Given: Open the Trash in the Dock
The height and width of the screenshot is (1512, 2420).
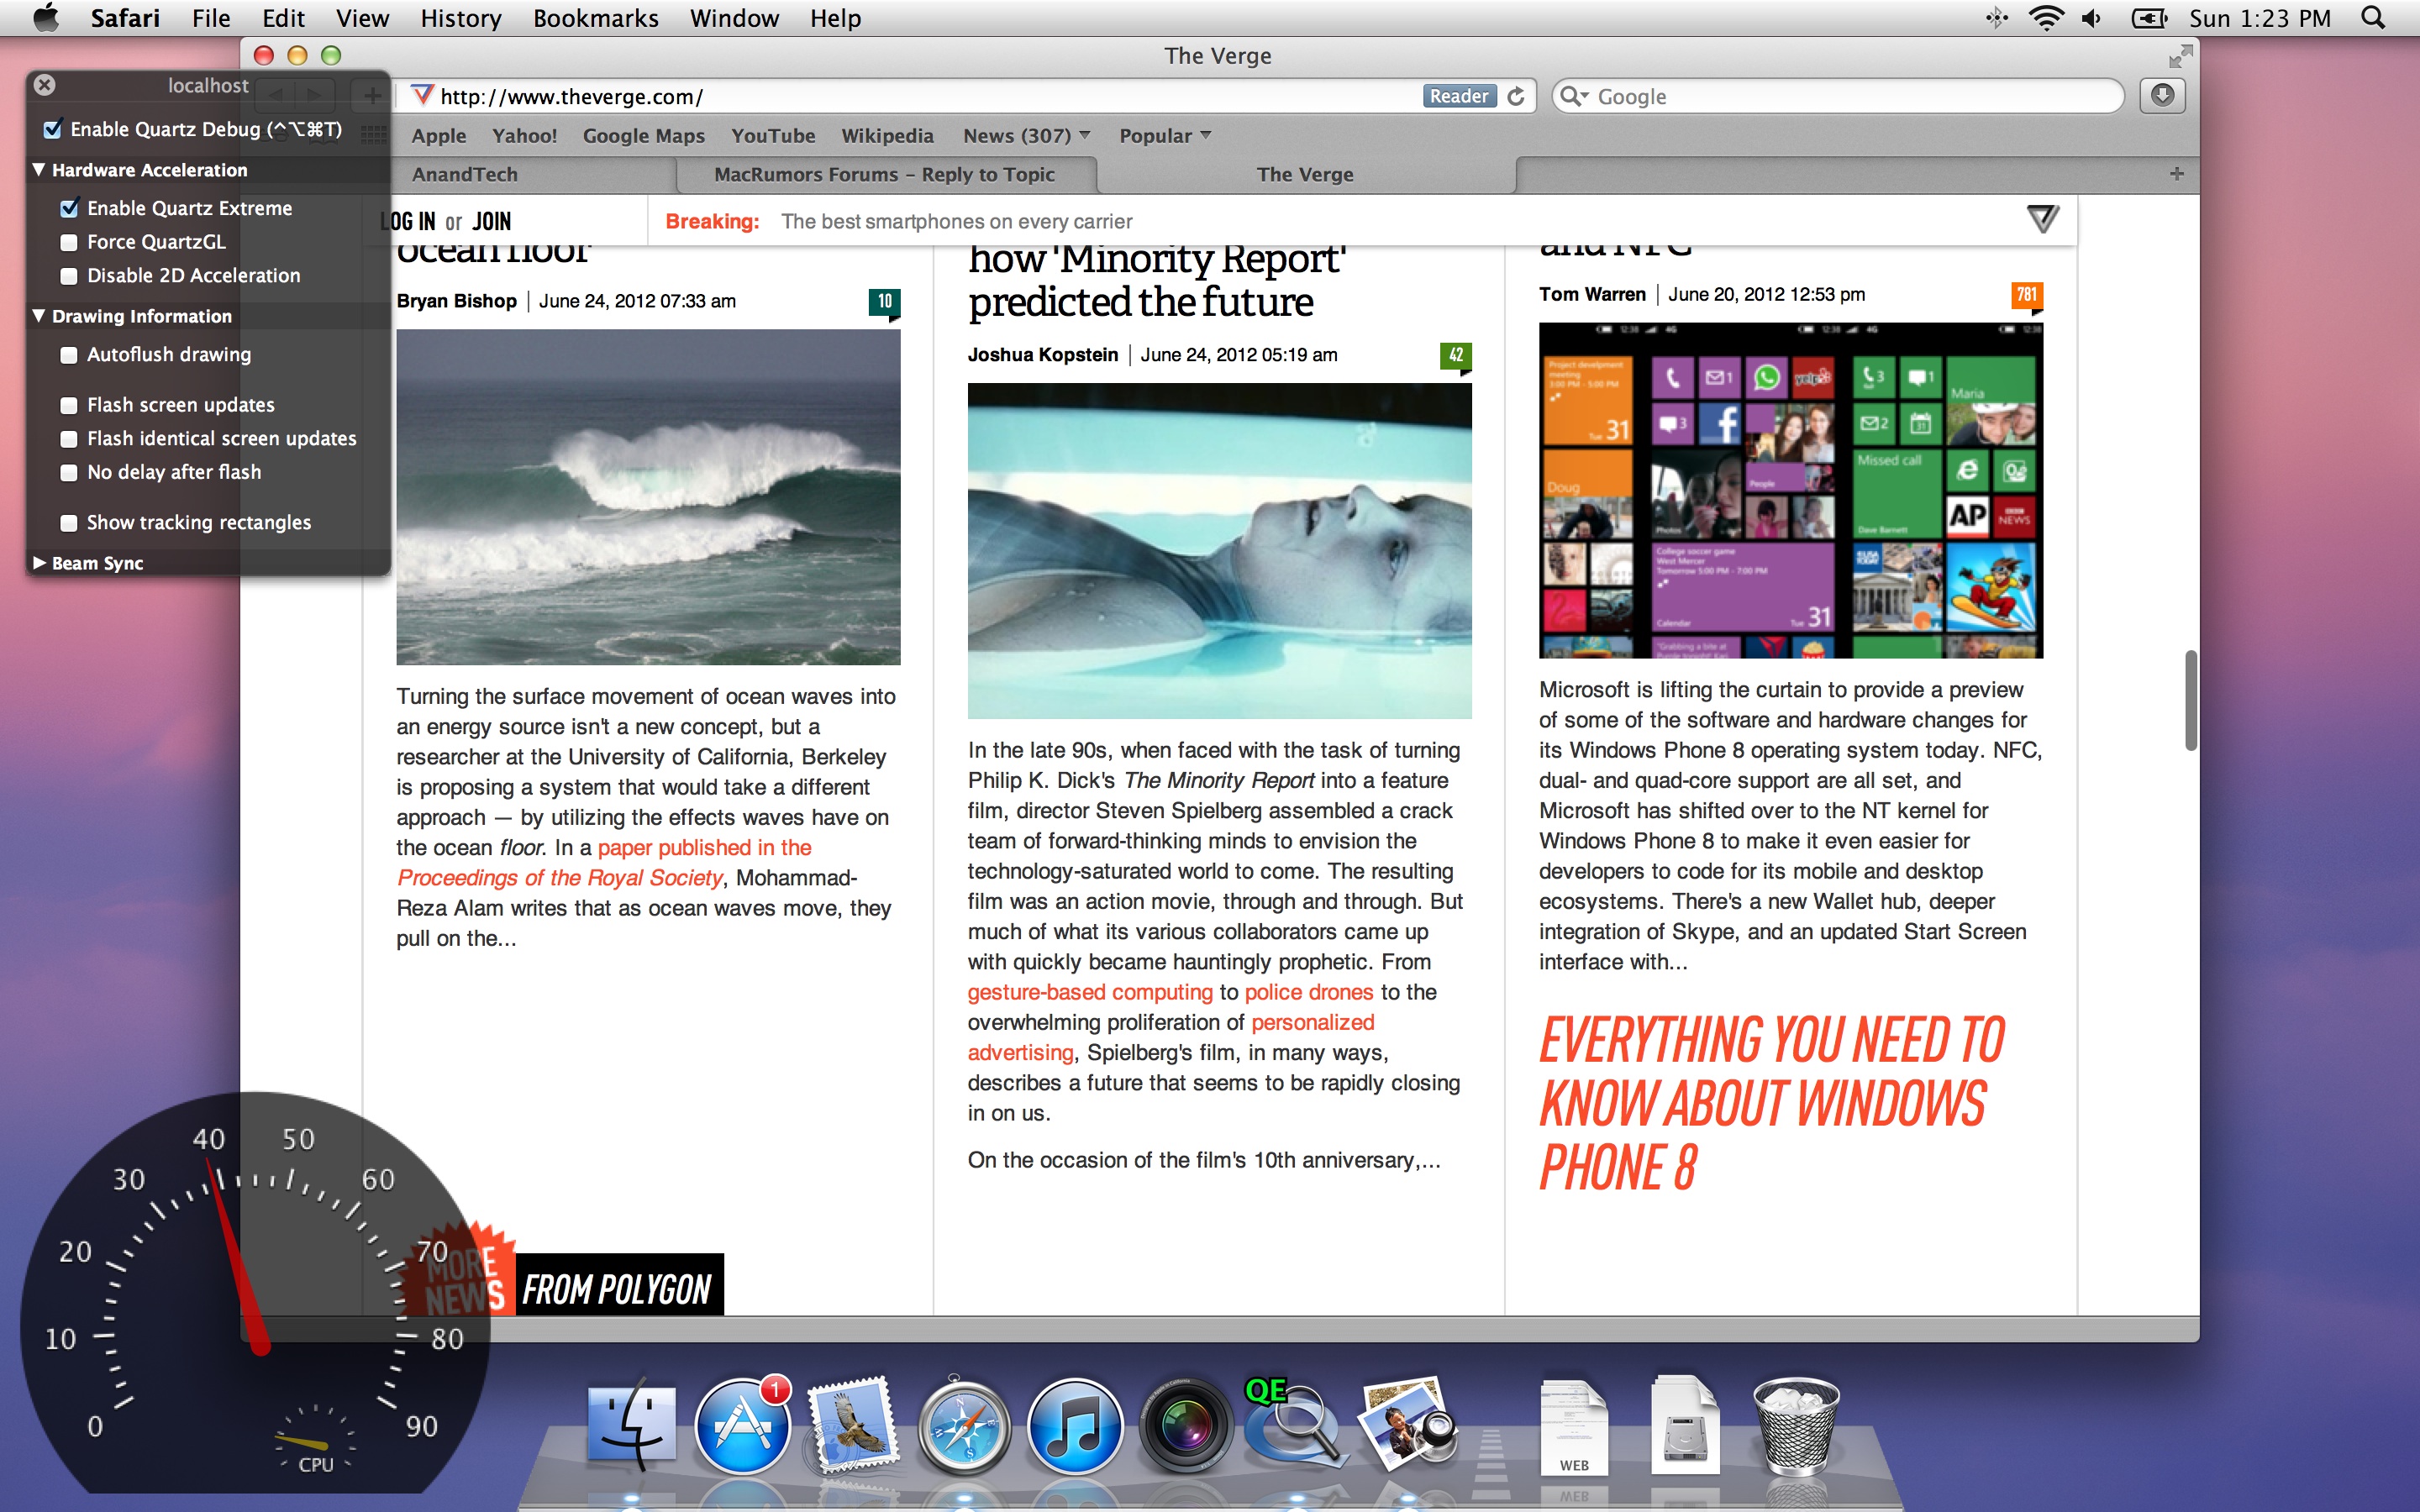Looking at the screenshot, I should [1796, 1427].
